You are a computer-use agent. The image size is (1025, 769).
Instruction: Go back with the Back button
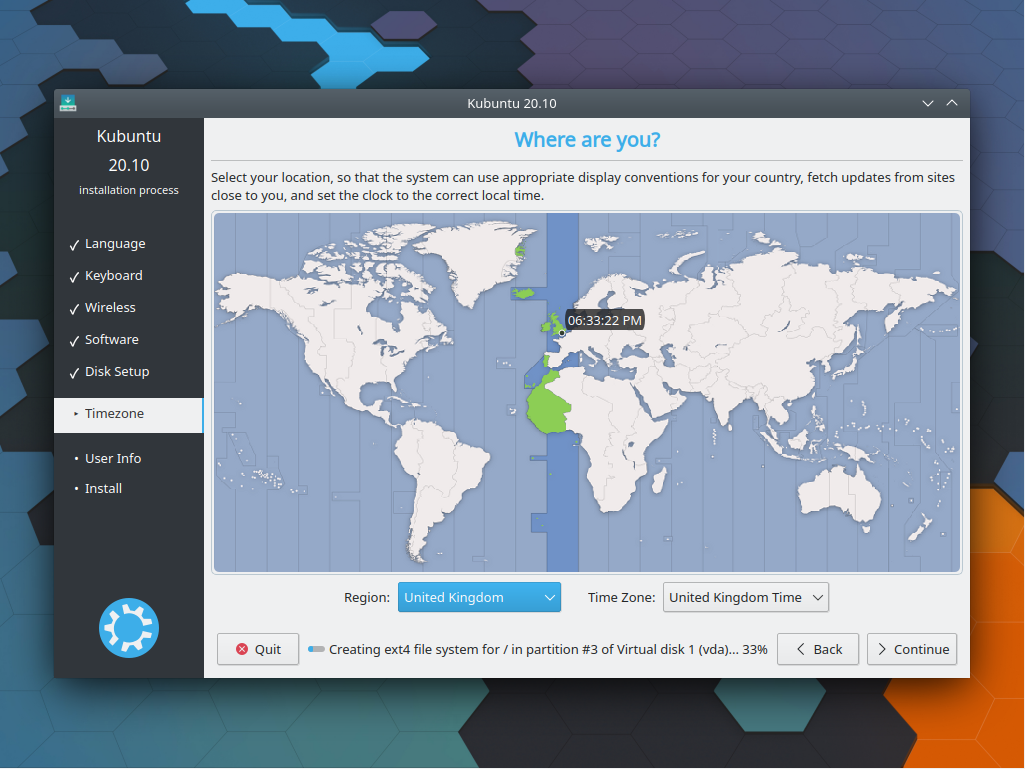pyautogui.click(x=818, y=649)
